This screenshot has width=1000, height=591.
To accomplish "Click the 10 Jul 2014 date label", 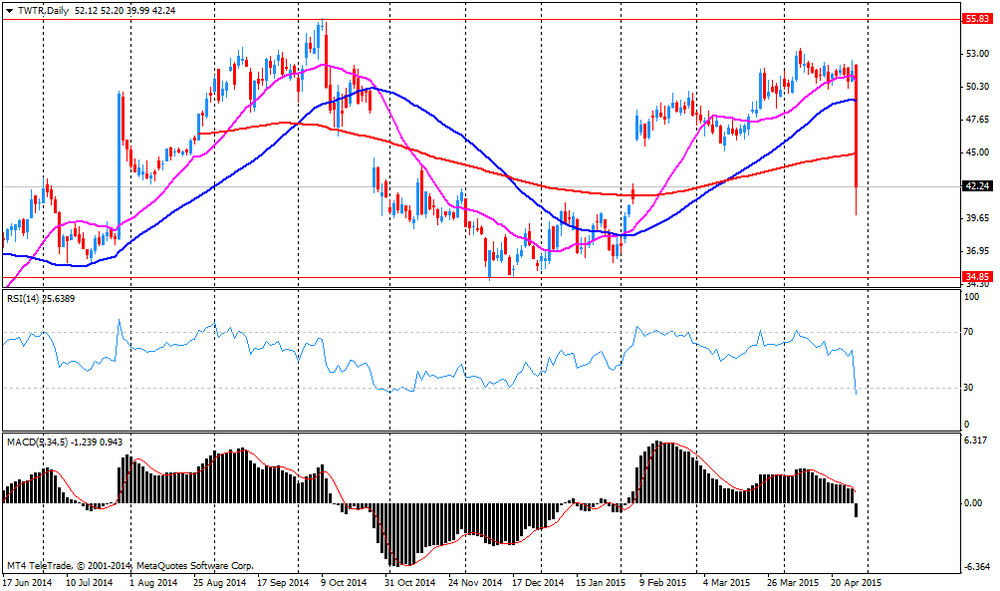I will [89, 583].
